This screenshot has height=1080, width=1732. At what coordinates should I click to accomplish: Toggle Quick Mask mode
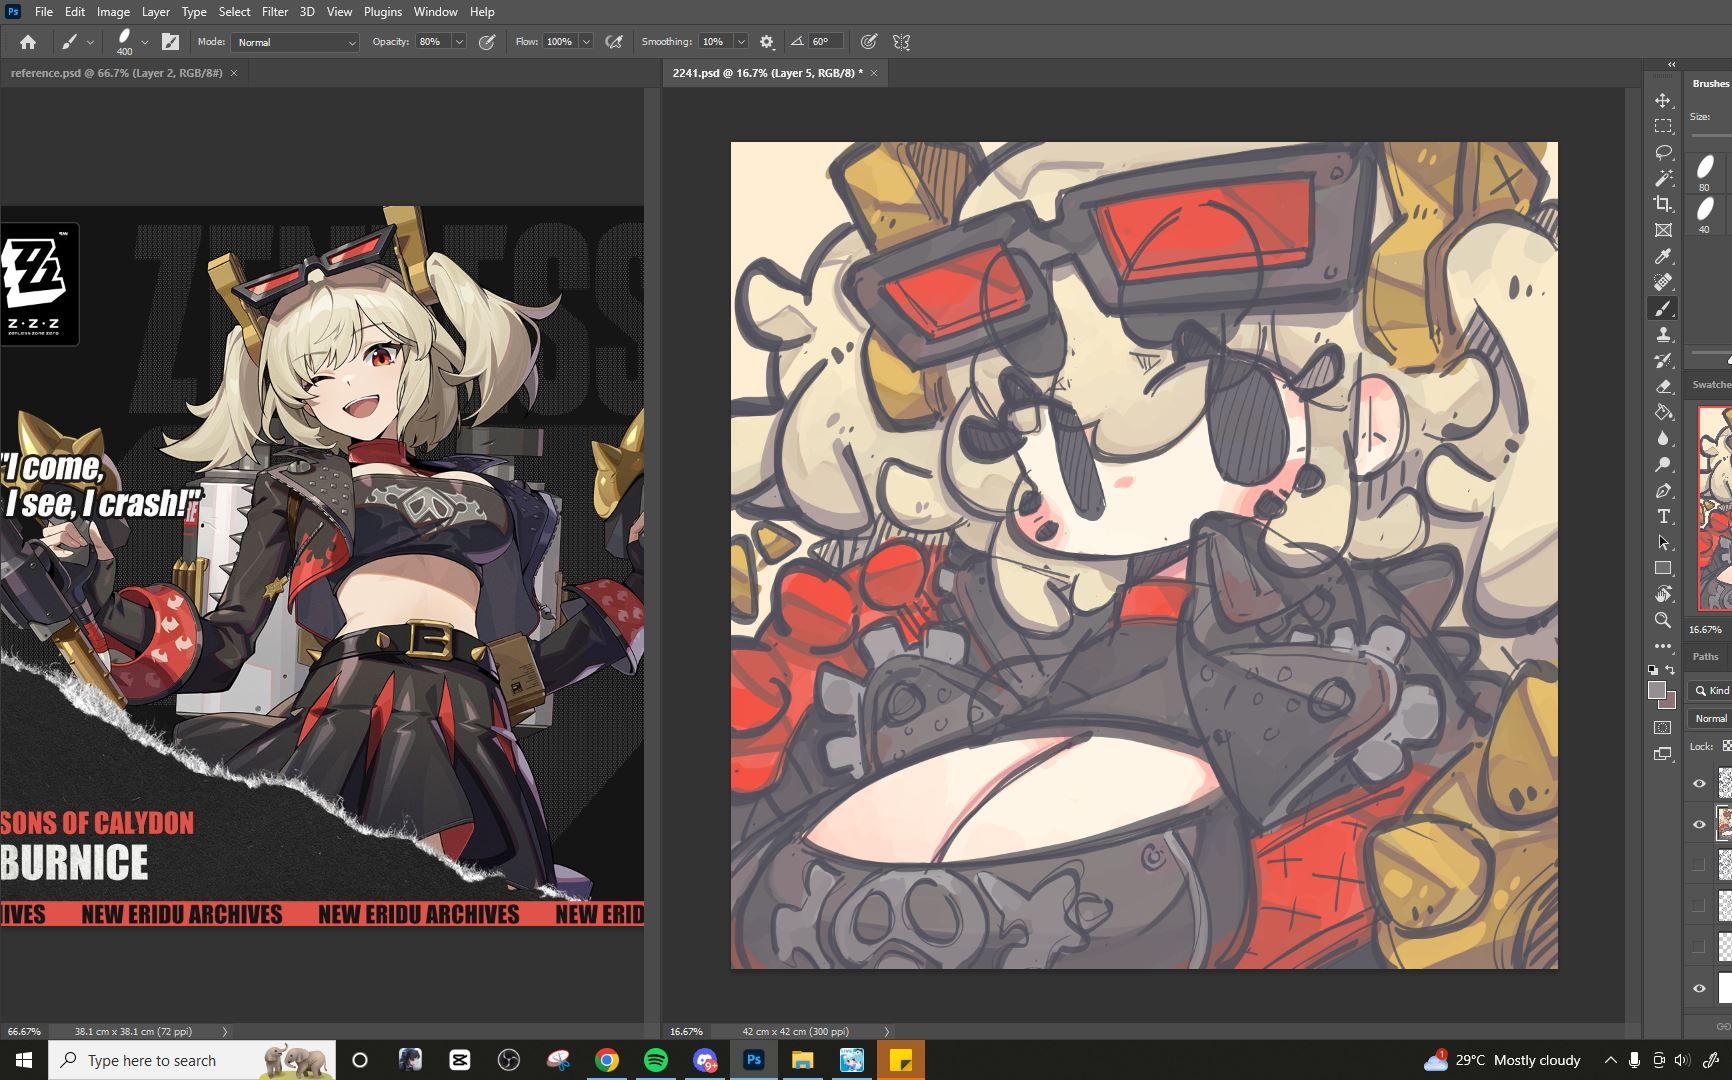click(x=1663, y=727)
